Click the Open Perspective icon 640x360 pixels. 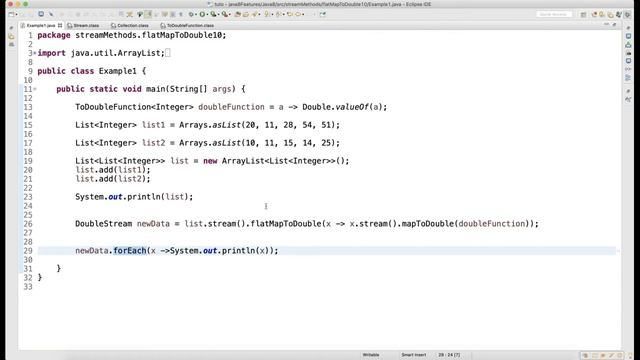click(x=583, y=14)
